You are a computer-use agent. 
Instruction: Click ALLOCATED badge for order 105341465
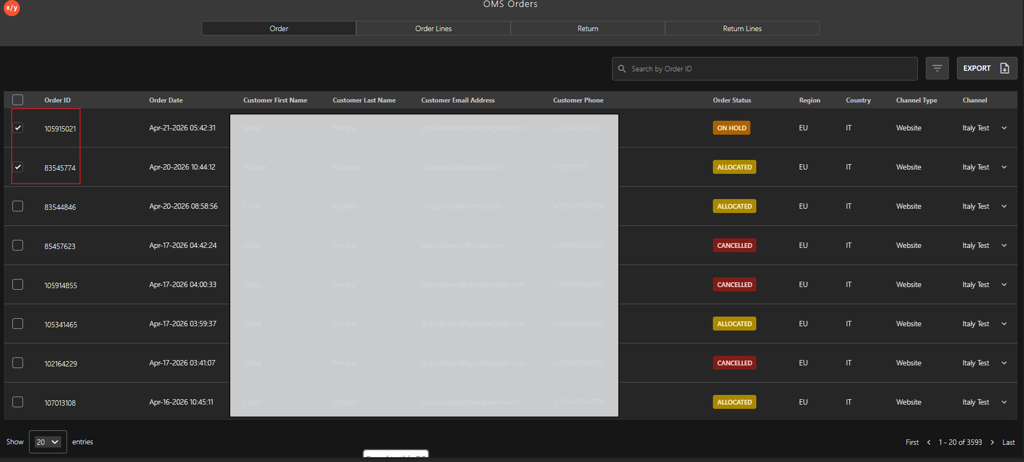coord(734,323)
